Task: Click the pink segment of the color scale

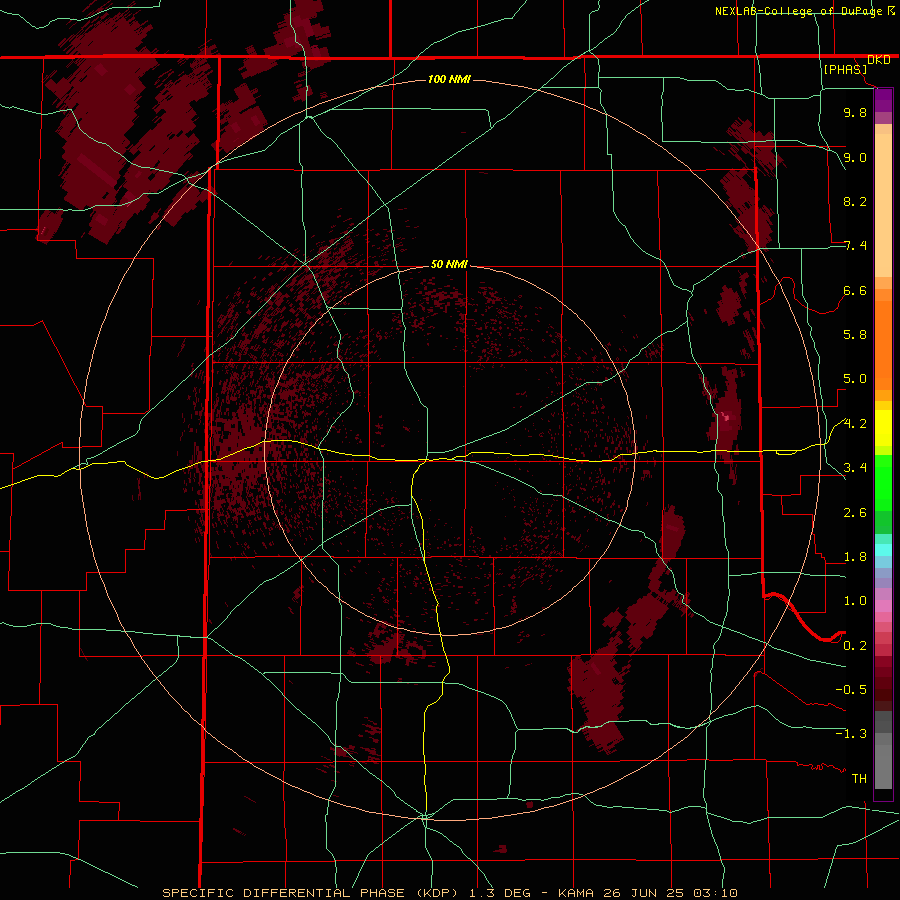Action: click(883, 606)
